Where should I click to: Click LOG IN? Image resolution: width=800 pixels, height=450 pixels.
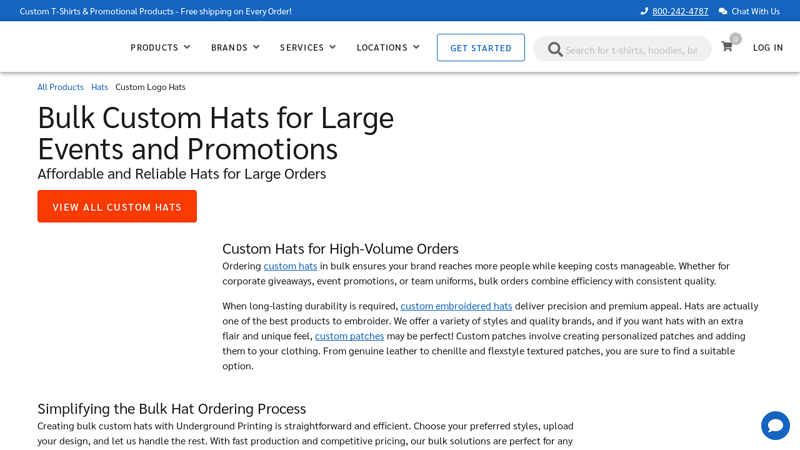coord(767,47)
